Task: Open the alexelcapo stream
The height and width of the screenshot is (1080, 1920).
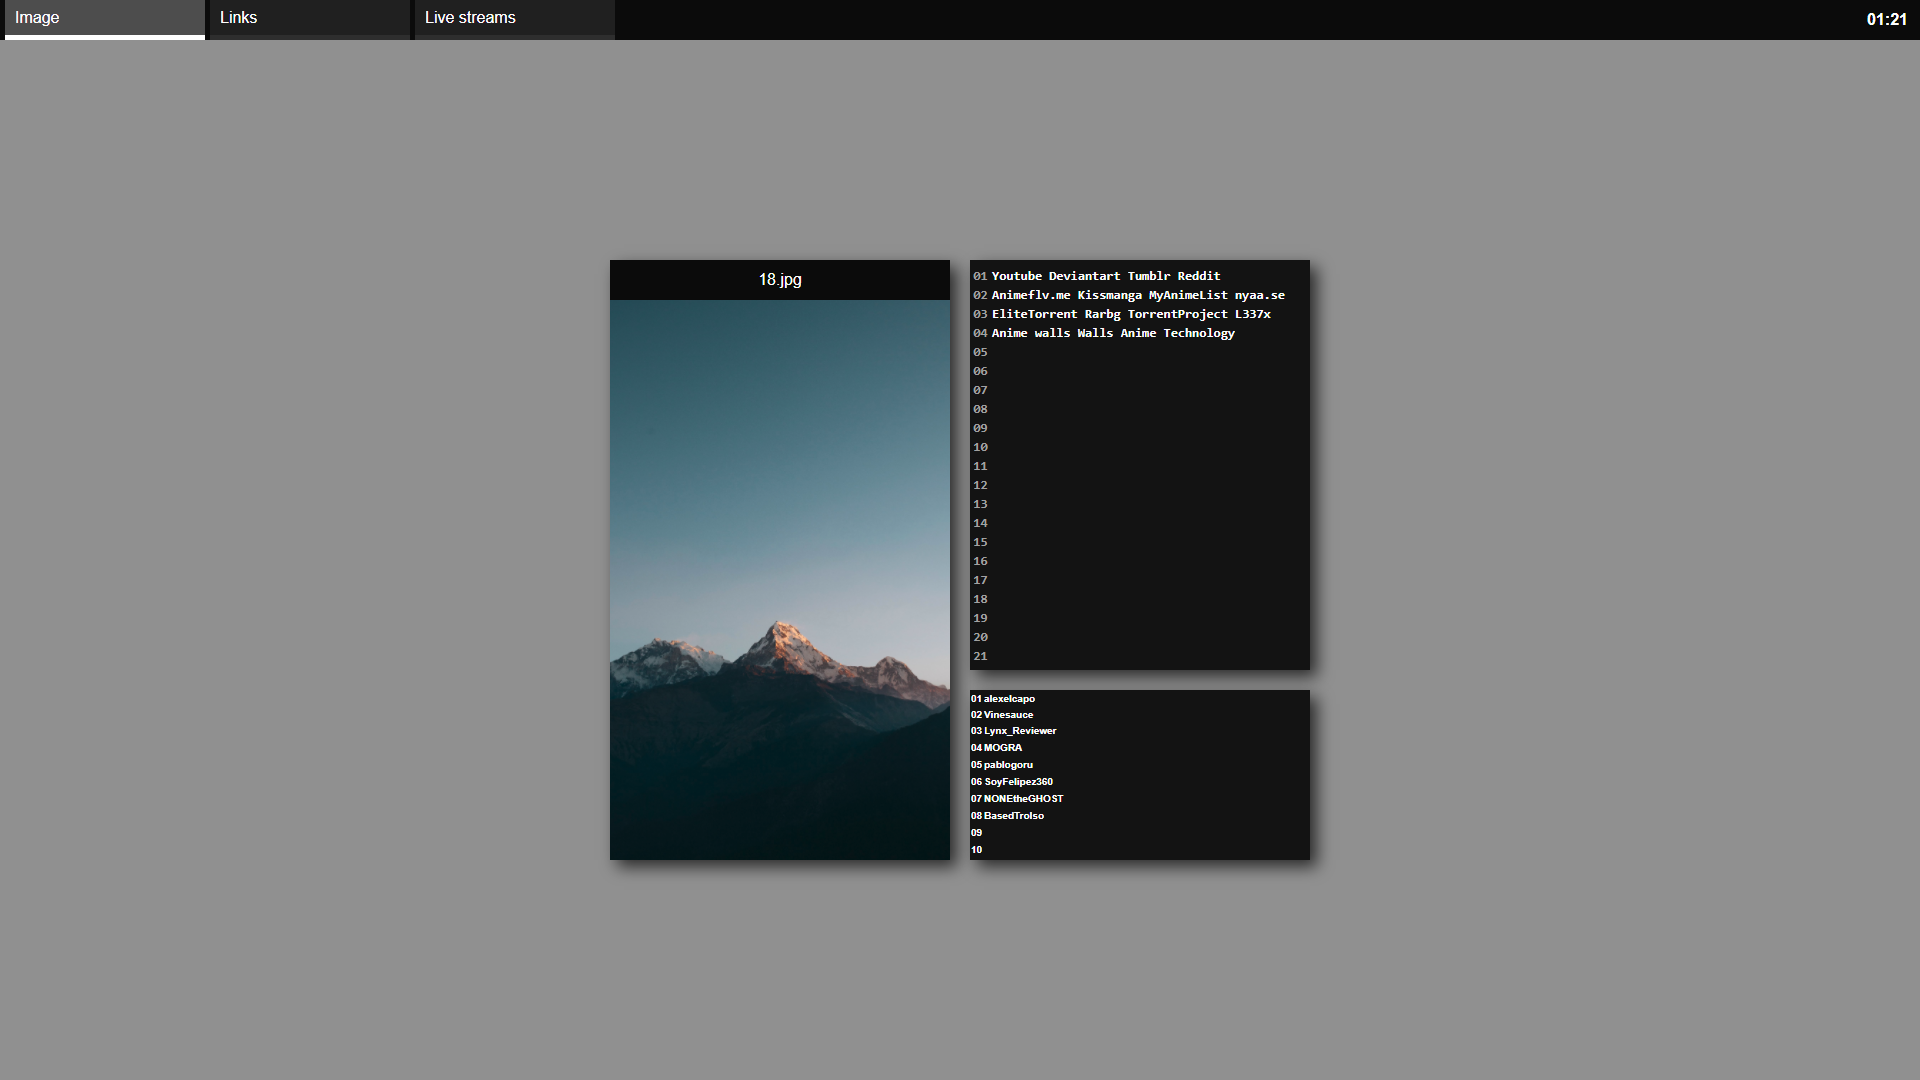Action: (1009, 699)
